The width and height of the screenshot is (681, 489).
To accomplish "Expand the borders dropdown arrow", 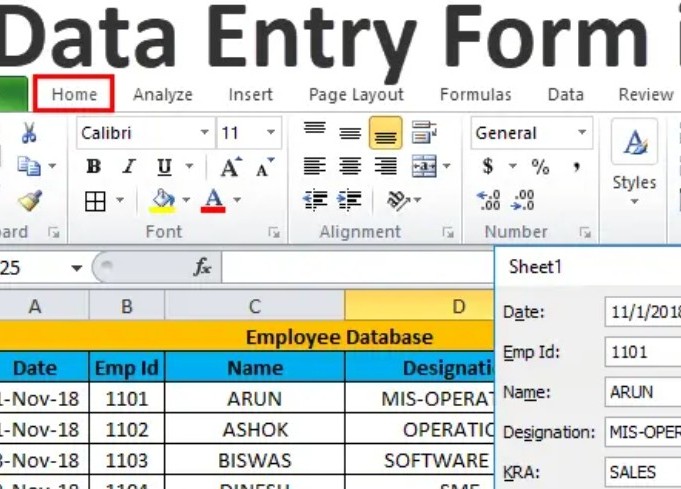I will tap(120, 201).
